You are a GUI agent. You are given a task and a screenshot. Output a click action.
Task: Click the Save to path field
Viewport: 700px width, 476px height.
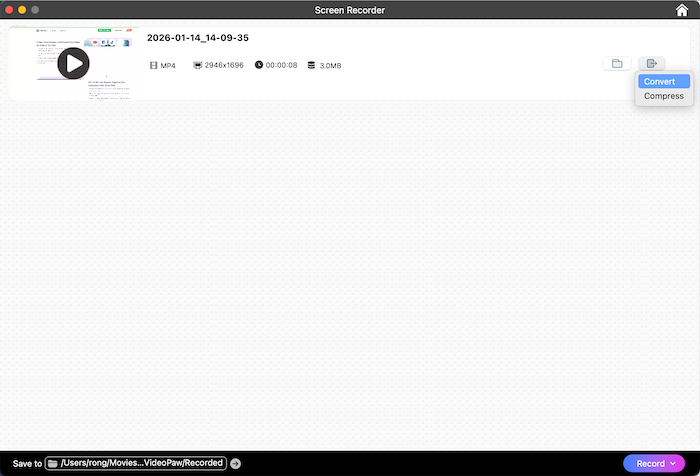point(136,463)
